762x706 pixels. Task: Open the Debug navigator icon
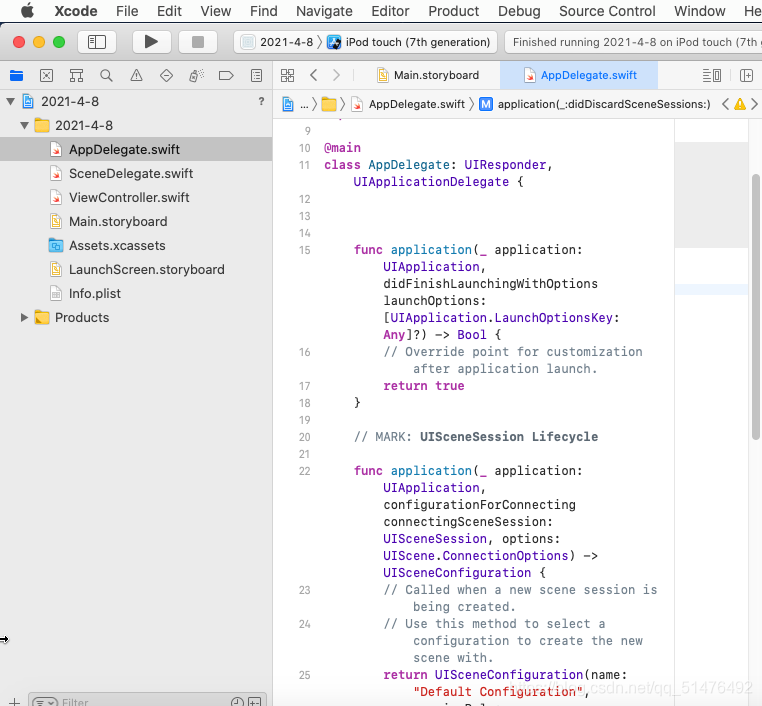196,75
